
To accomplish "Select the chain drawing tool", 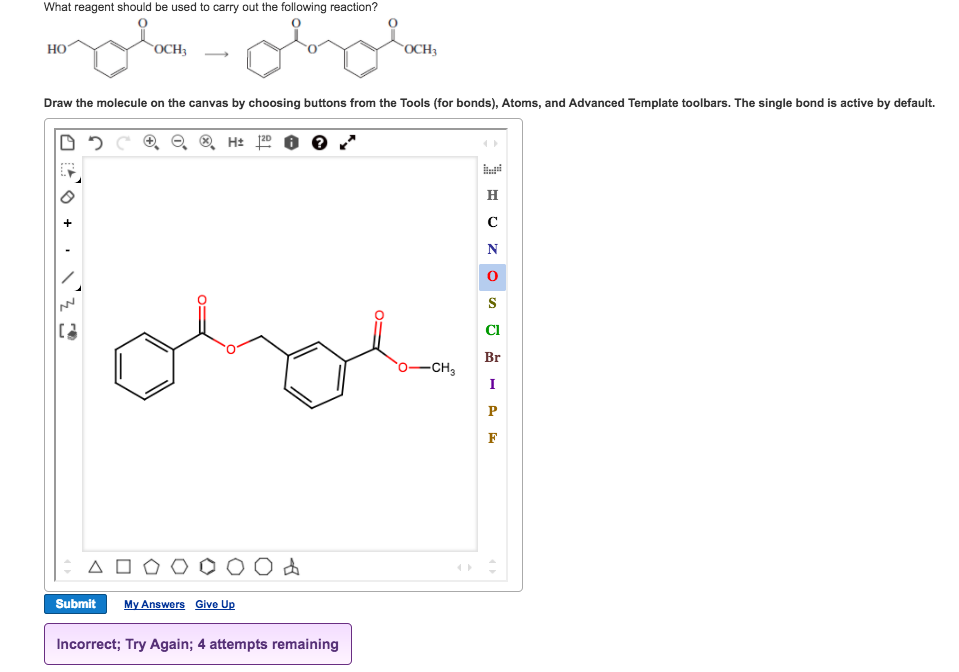I will pos(67,304).
